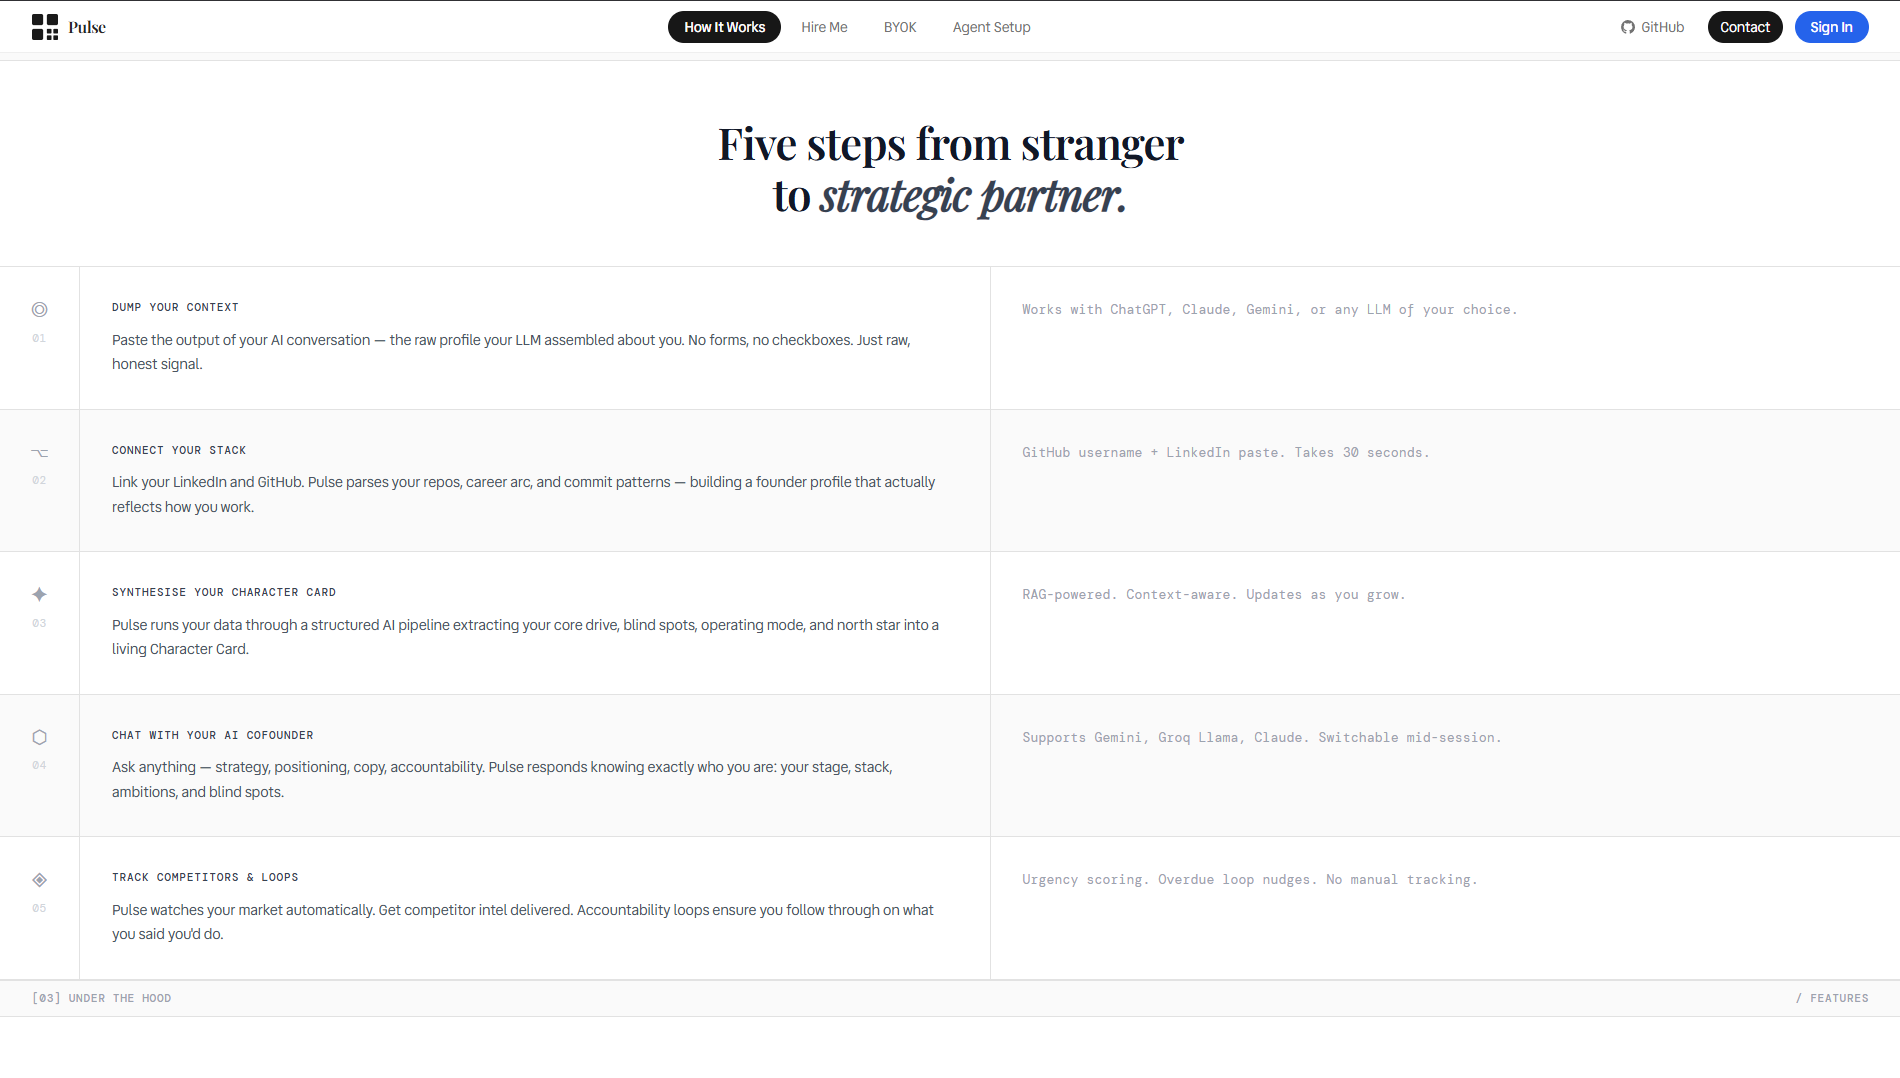Click the UNDER THE HOOD footer label
1900x1078 pixels.
tap(102, 997)
